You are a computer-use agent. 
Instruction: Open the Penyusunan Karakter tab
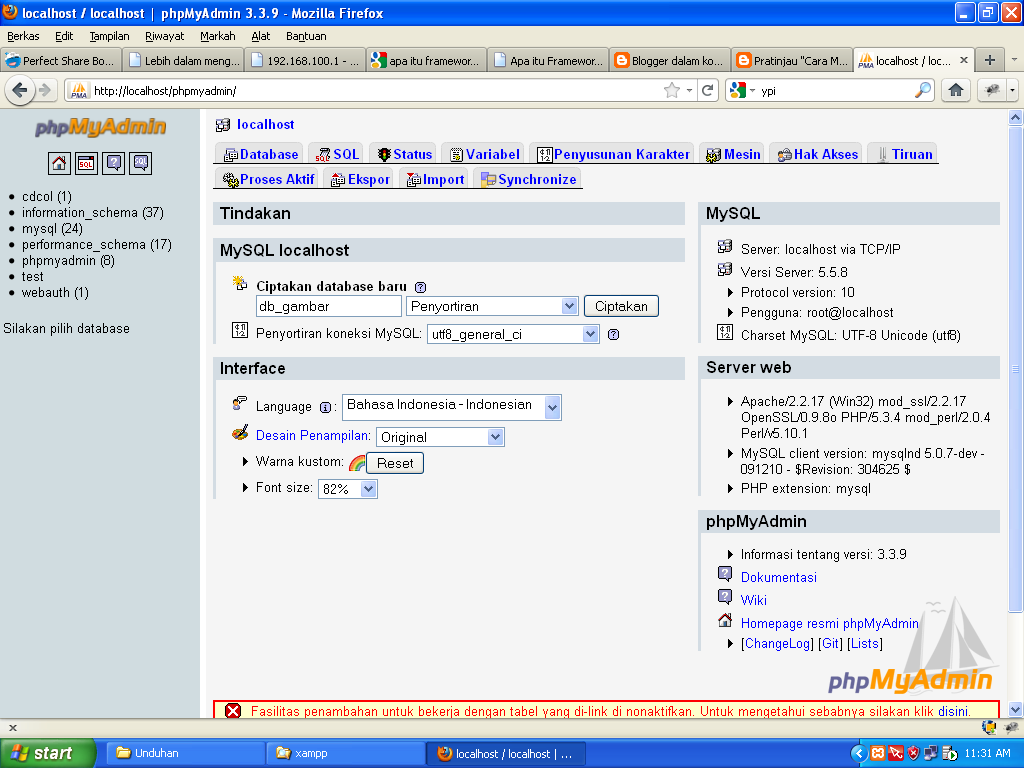click(613, 154)
